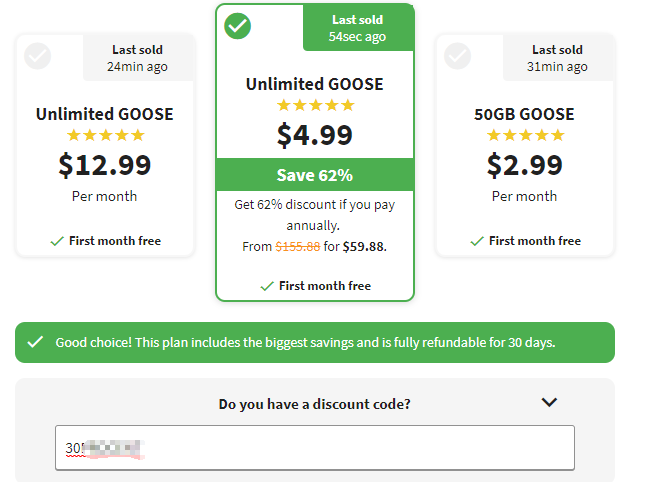Toggle the green checkmark on the $4.99 plan

coord(237,26)
